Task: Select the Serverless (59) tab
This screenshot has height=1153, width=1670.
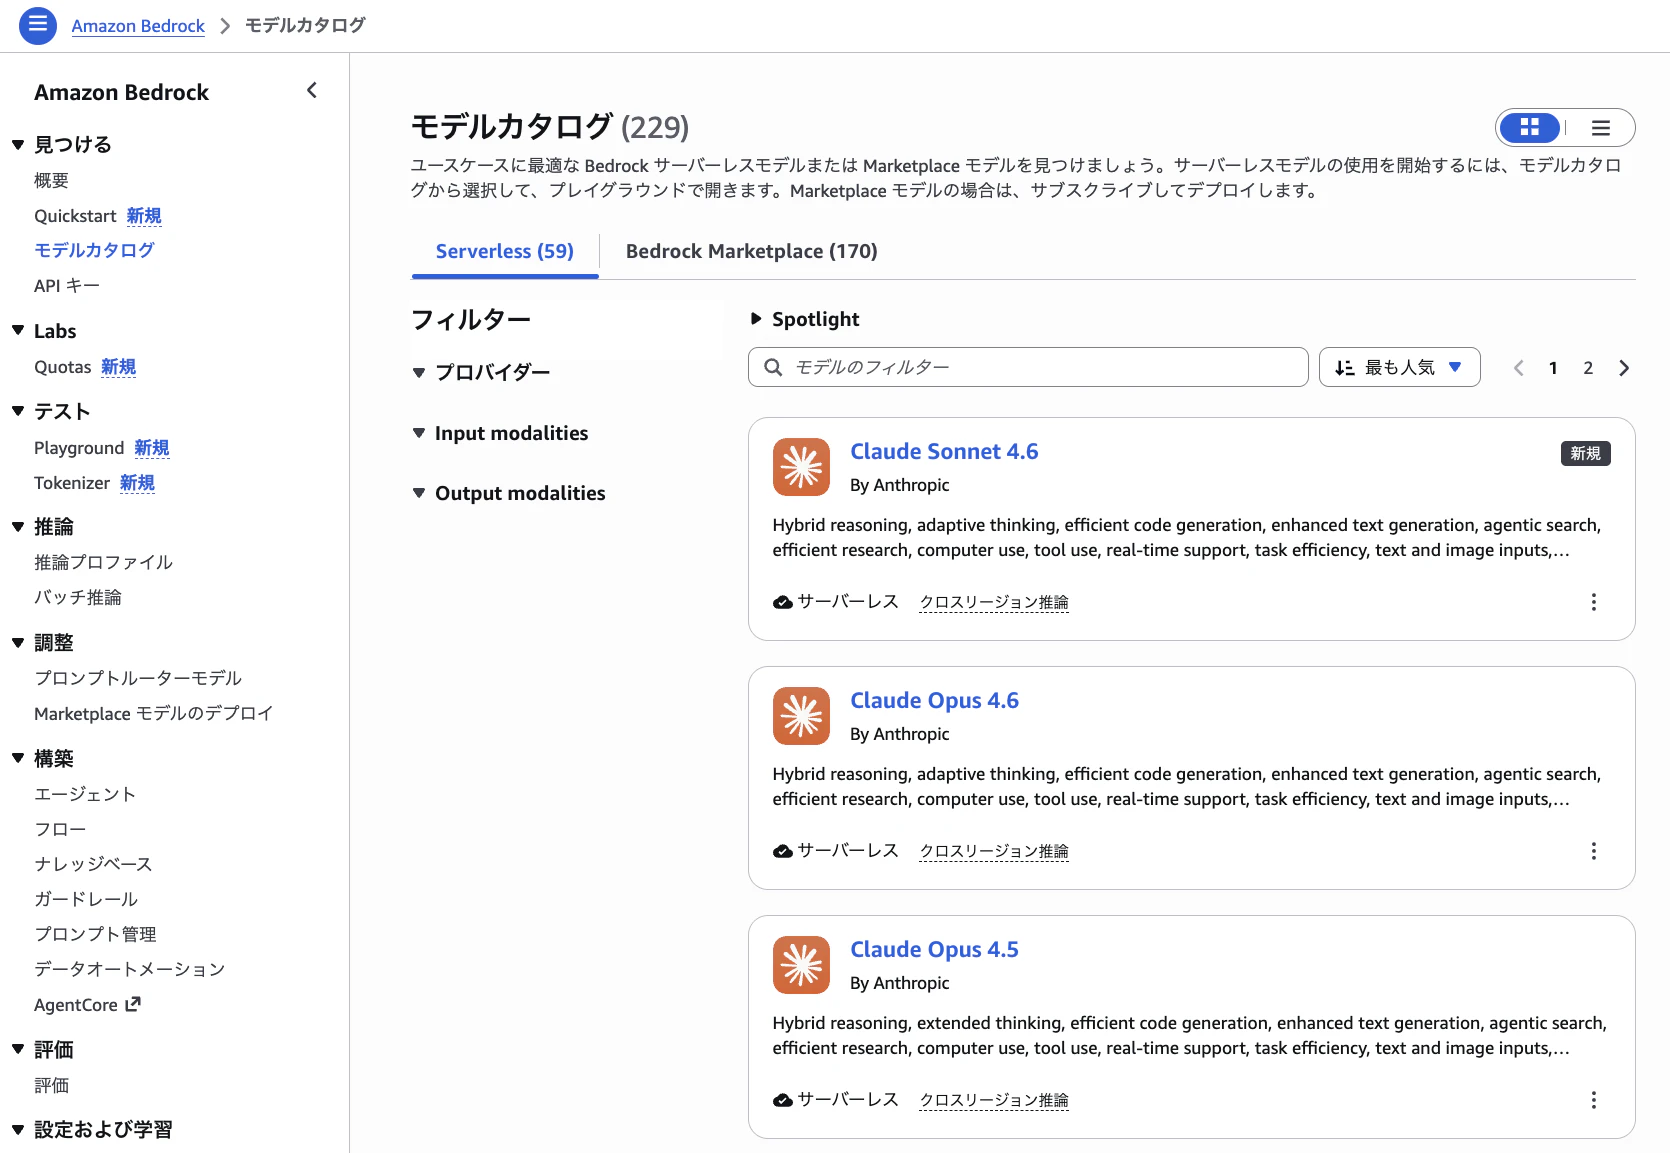Action: [505, 251]
